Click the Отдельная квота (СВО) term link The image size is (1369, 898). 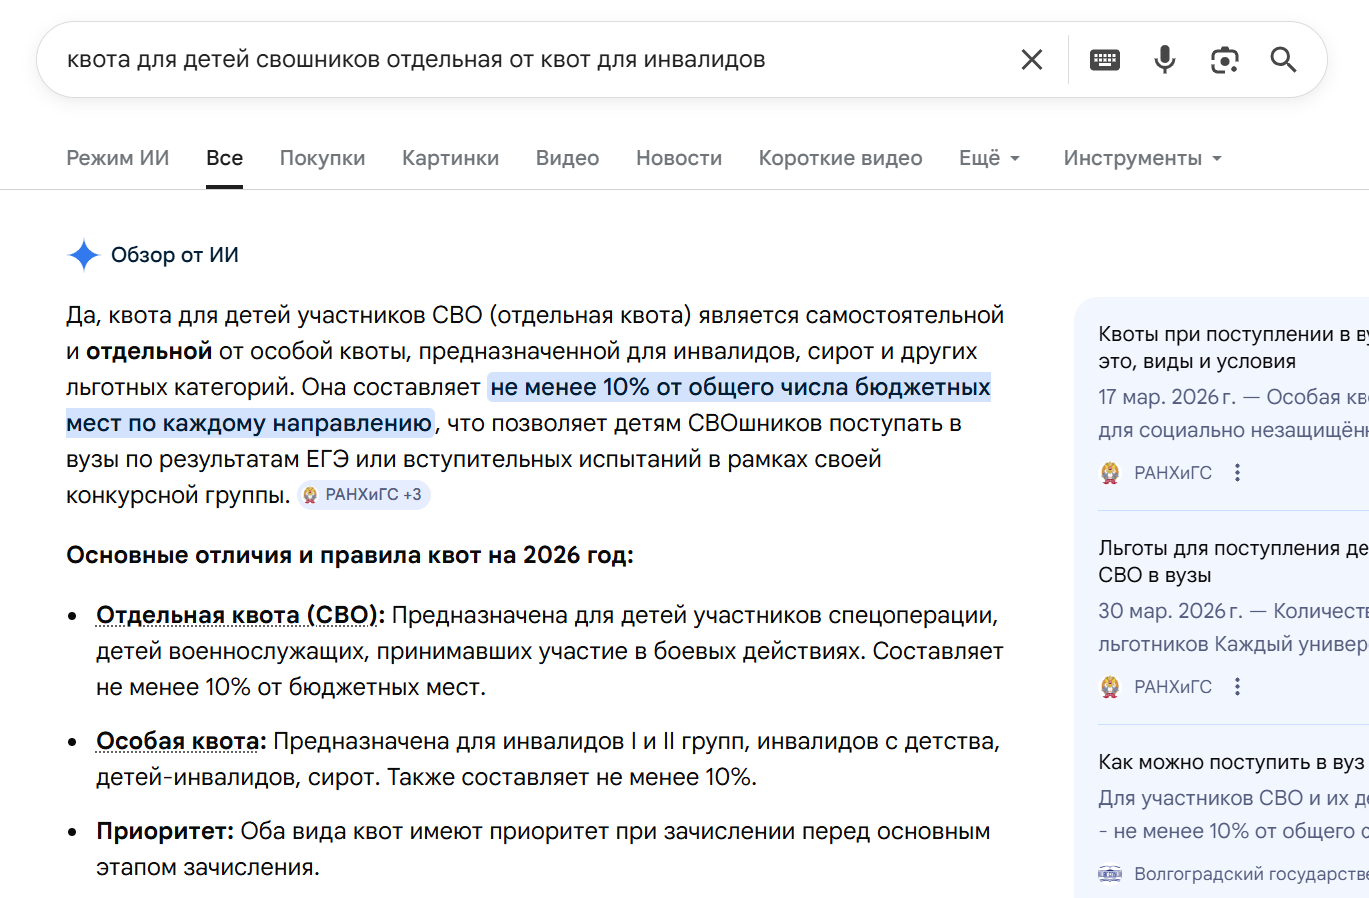(240, 615)
